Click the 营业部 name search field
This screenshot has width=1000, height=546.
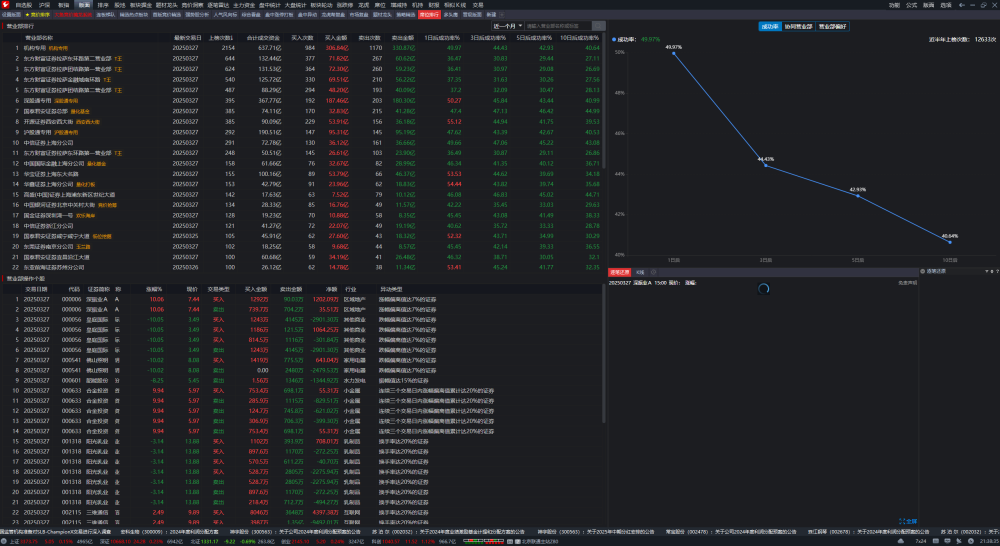tap(559, 26)
